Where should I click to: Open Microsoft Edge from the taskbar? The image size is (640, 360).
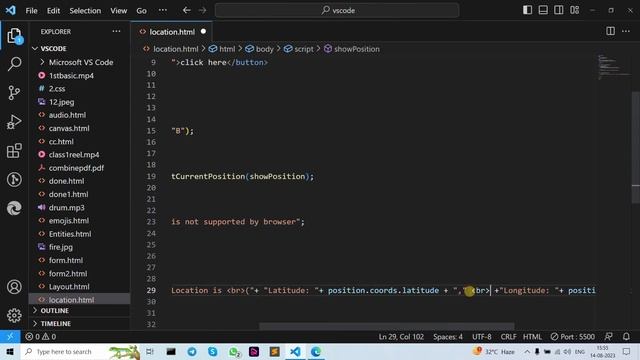[x=316, y=351]
